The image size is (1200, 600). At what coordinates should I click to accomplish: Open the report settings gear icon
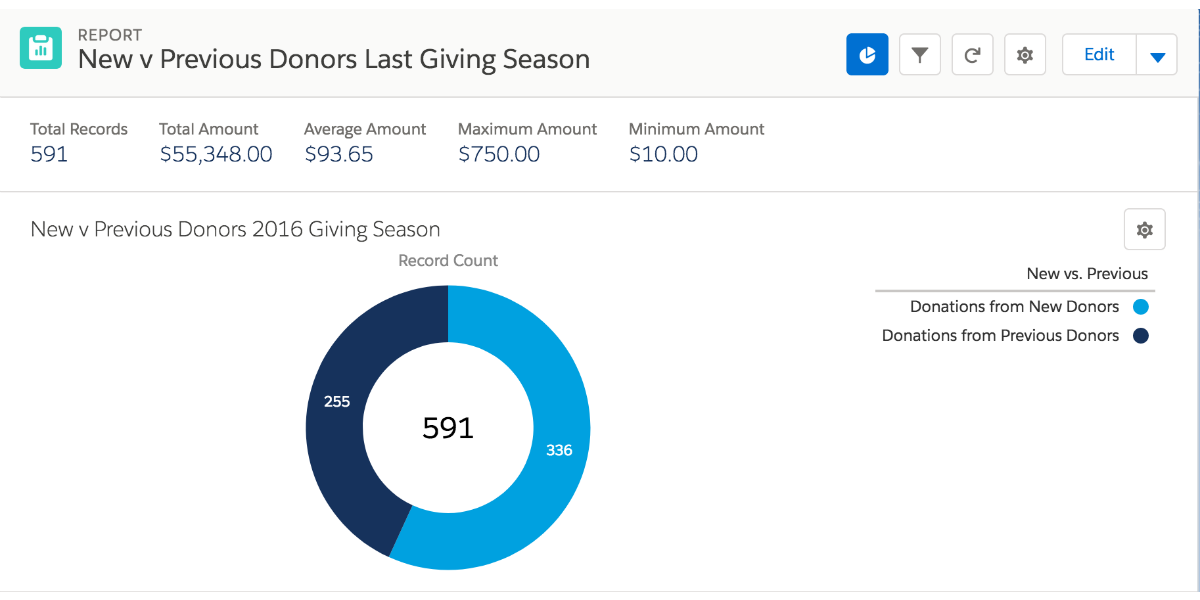[1024, 54]
